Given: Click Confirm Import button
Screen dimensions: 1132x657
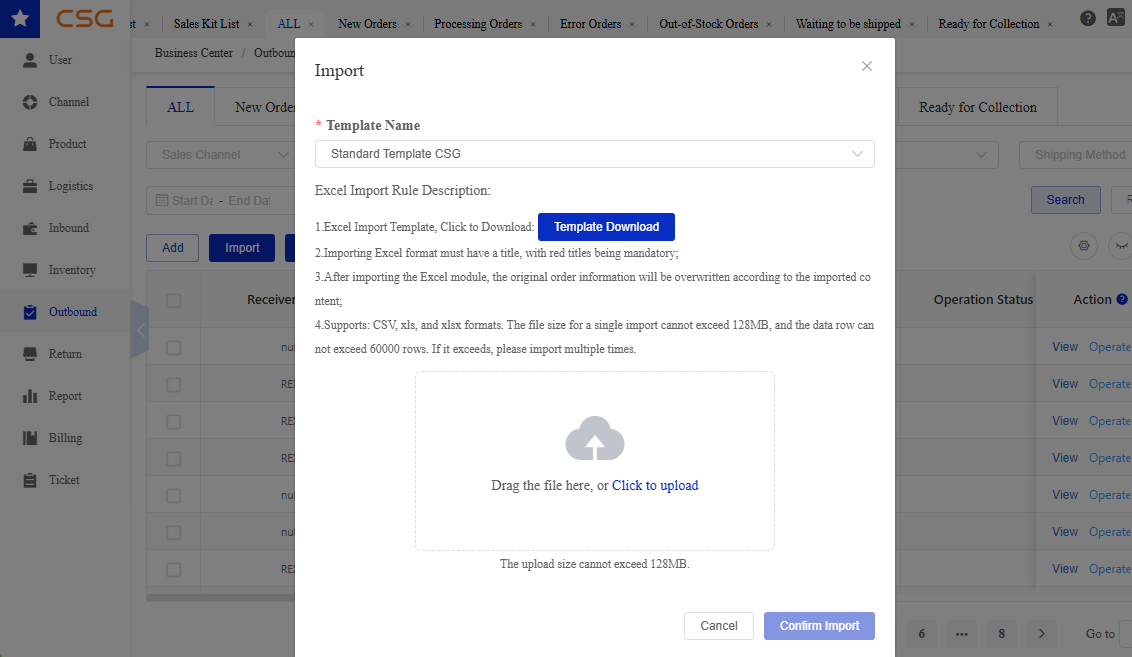Looking at the screenshot, I should (819, 626).
